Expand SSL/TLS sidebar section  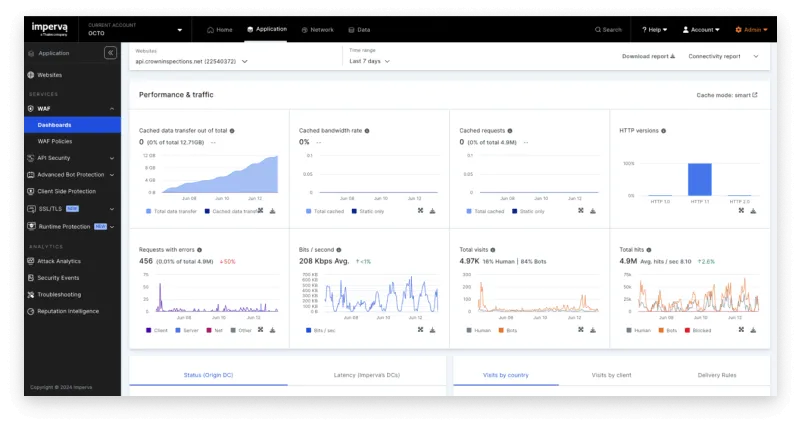pyautogui.click(x=112, y=209)
